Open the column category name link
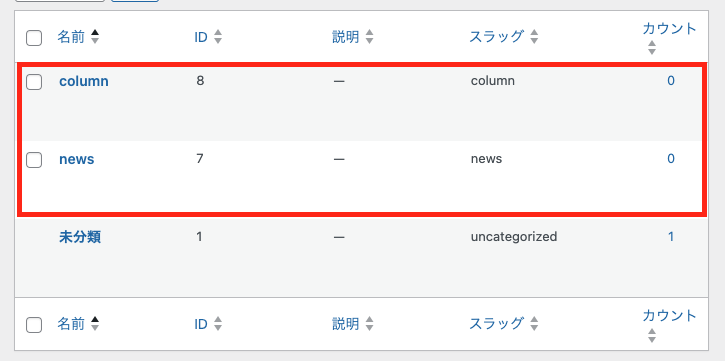Image resolution: width=725 pixels, height=361 pixels. pyautogui.click(x=84, y=81)
